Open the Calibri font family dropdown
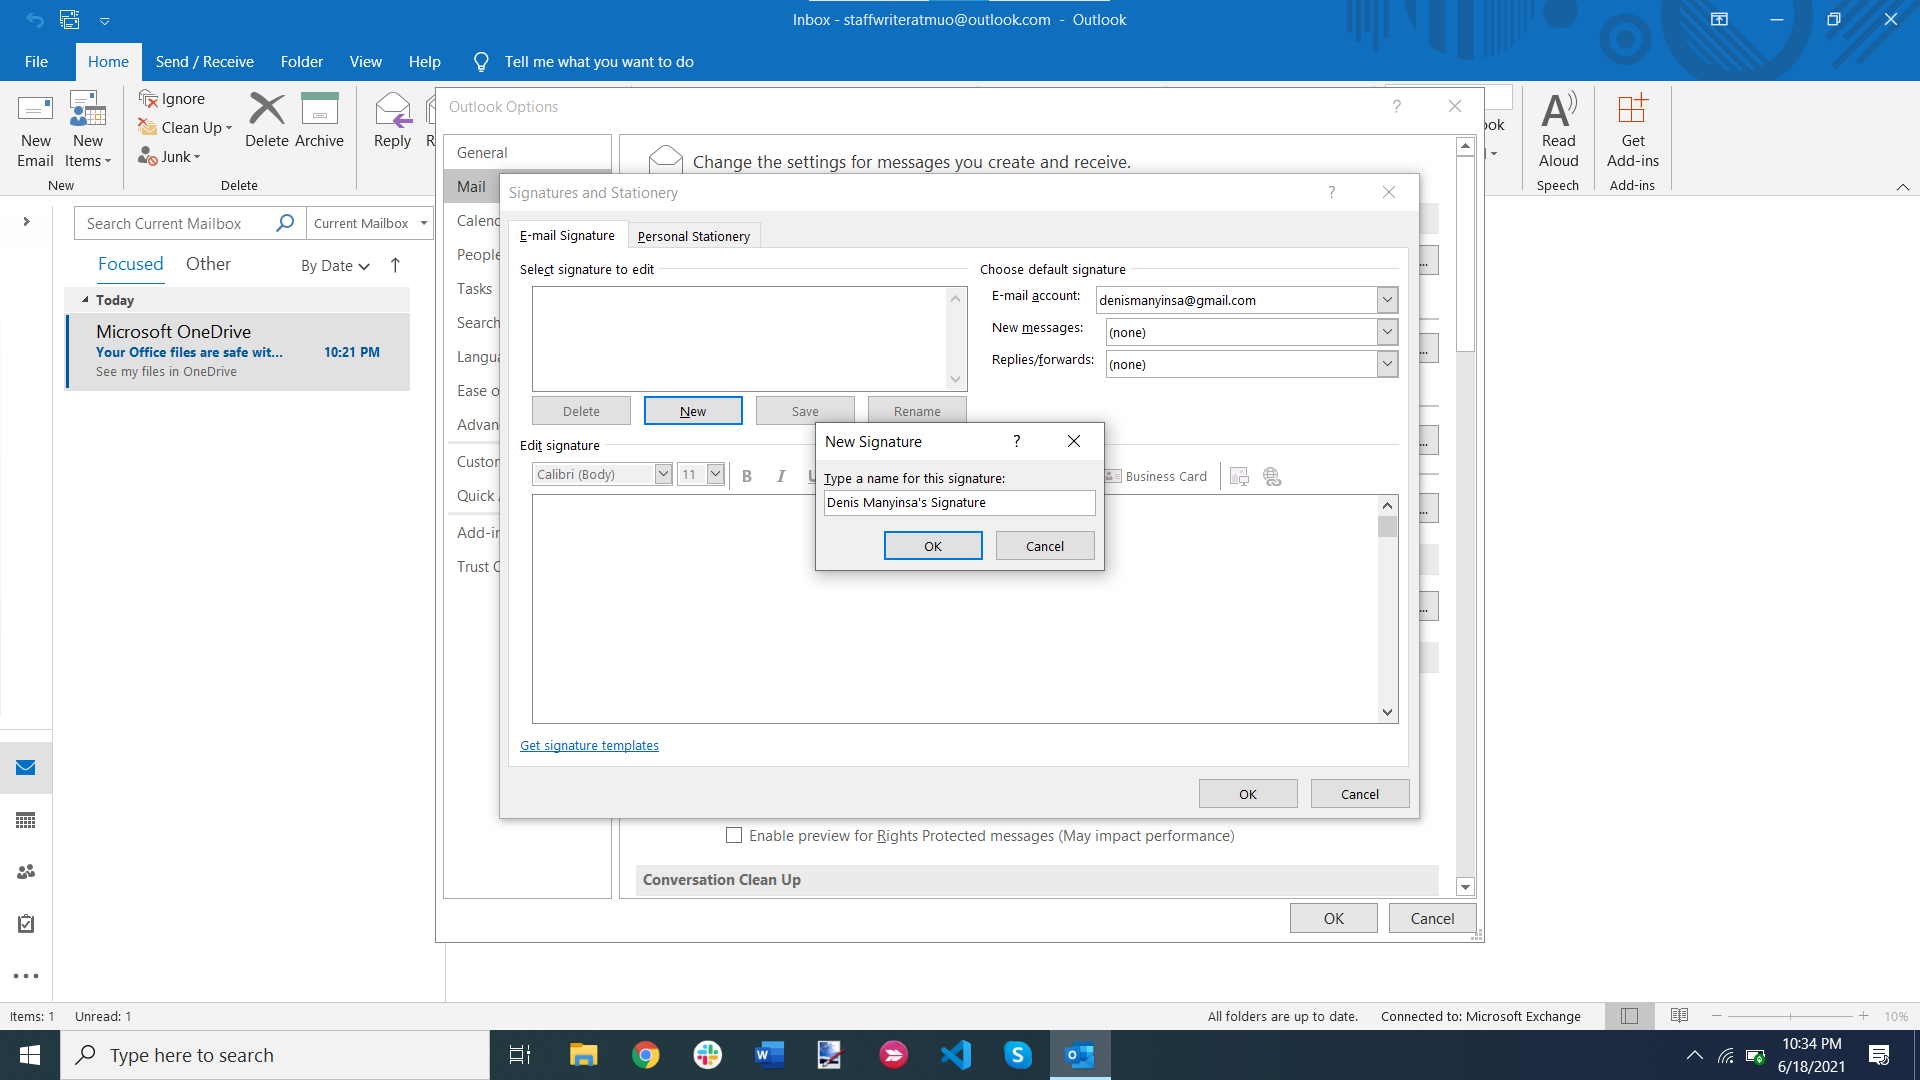Image resolution: width=1920 pixels, height=1080 pixels. [x=662, y=473]
